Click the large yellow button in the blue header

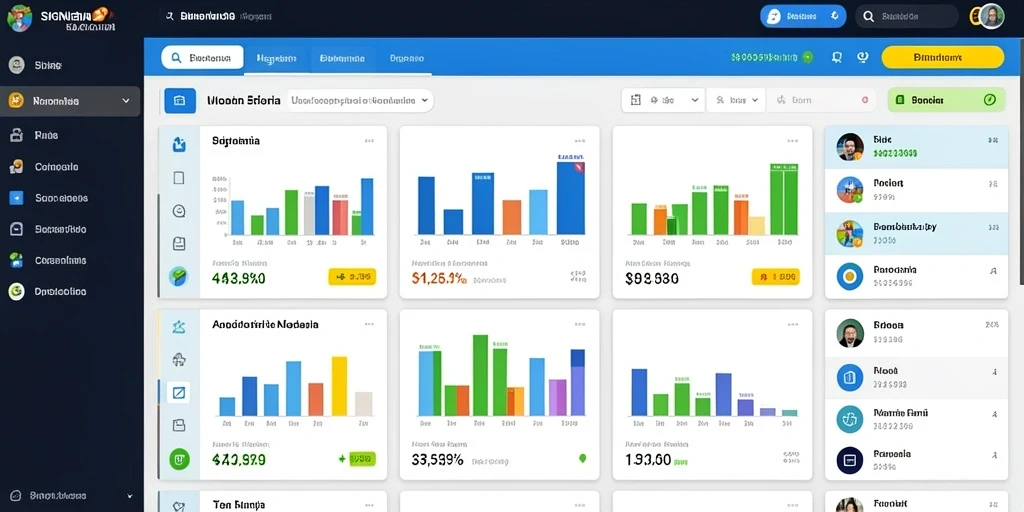tap(942, 57)
